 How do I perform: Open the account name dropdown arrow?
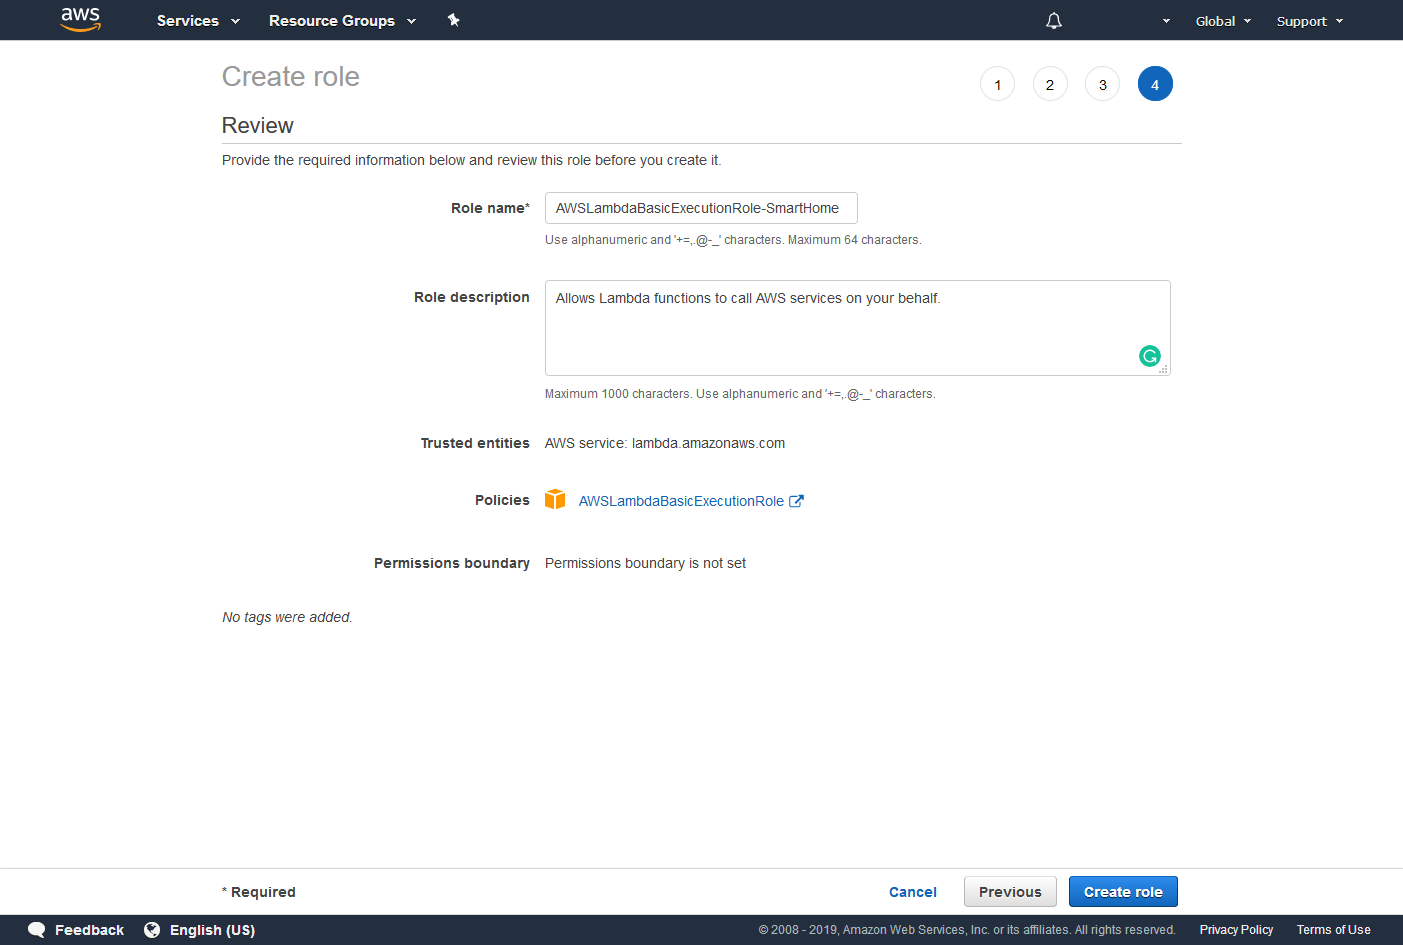pos(1166,21)
